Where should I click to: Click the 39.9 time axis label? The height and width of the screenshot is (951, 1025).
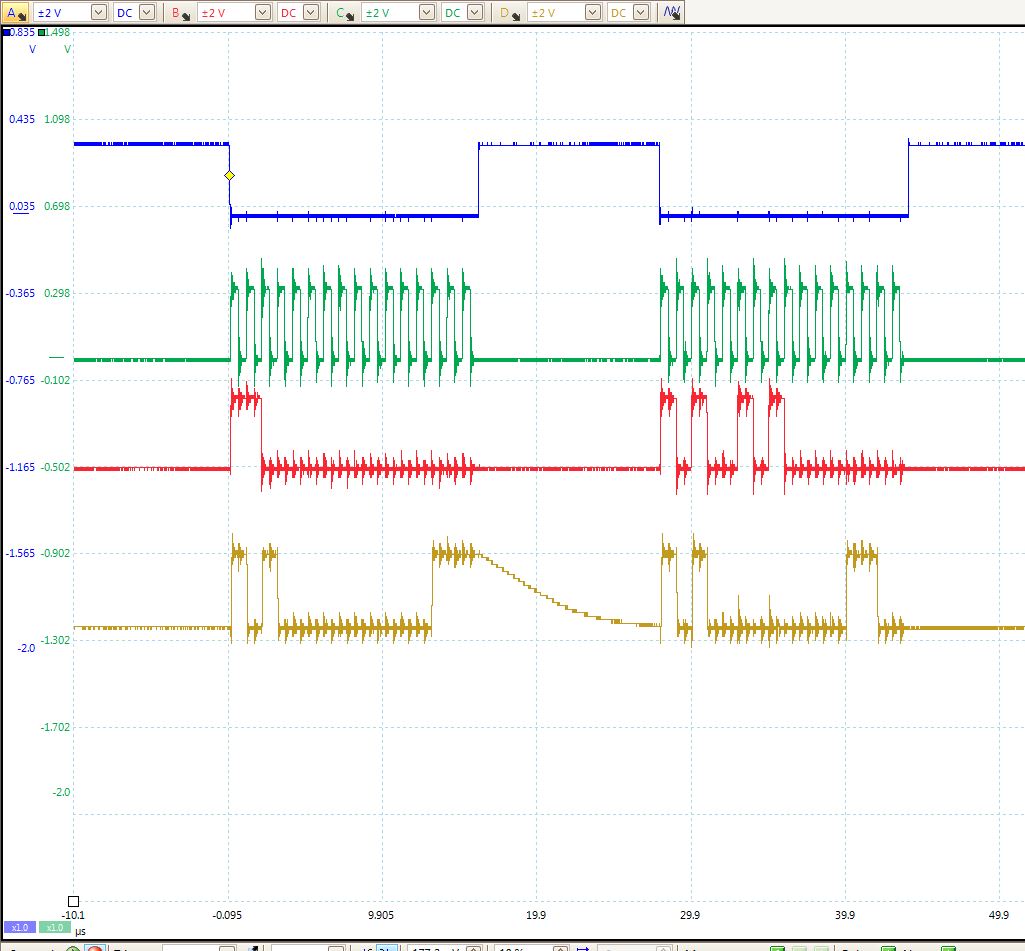point(845,915)
